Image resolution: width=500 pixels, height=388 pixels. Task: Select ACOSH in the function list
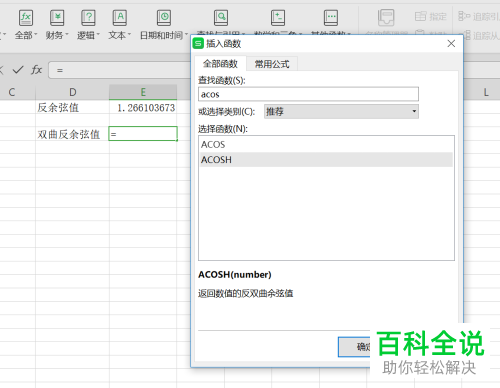[x=326, y=160]
